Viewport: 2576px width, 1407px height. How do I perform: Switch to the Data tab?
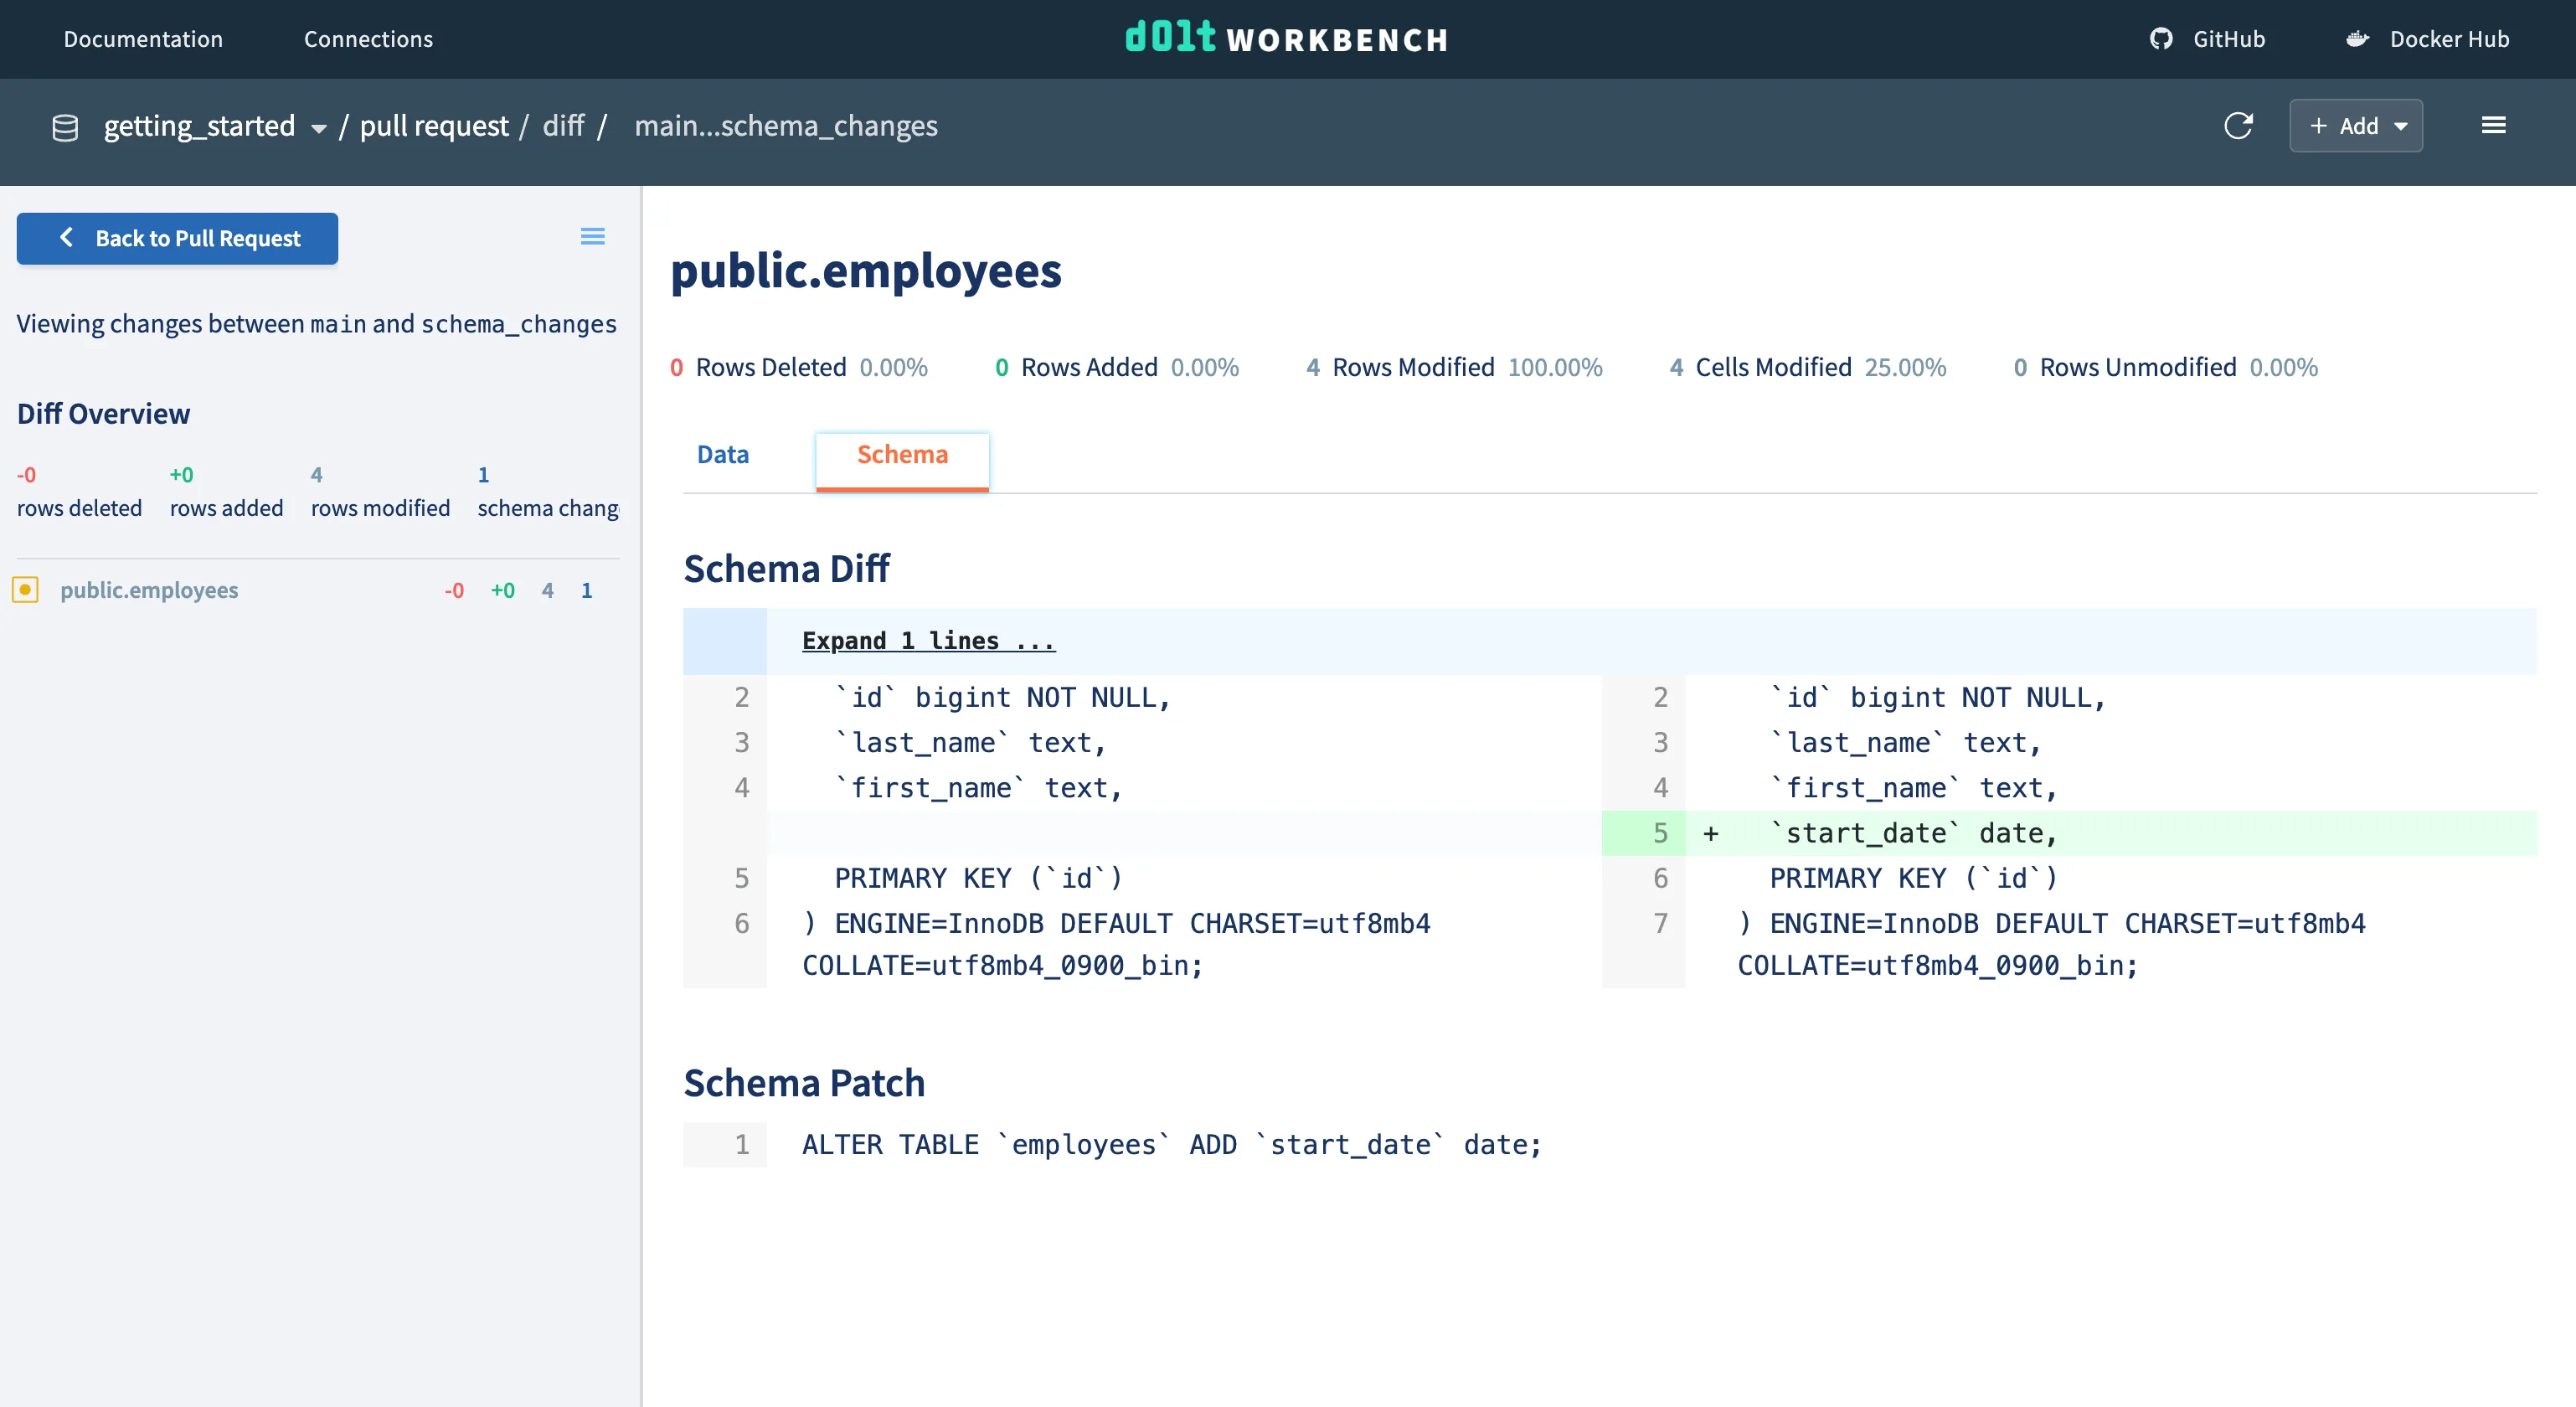pyautogui.click(x=721, y=455)
